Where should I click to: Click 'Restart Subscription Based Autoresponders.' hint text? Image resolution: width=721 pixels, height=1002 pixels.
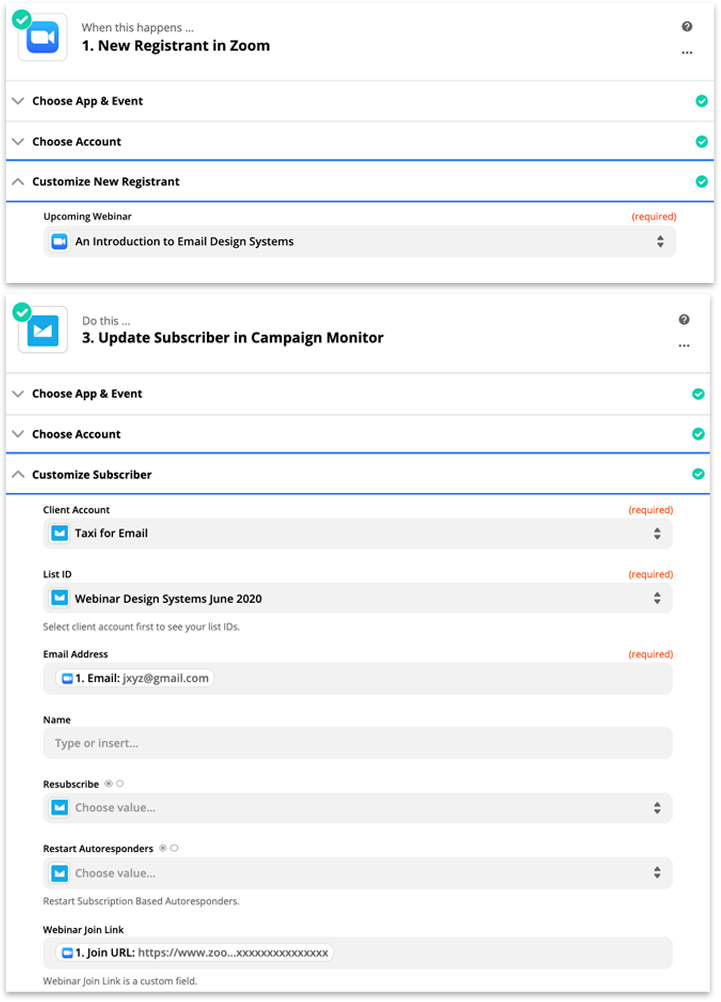[x=141, y=901]
